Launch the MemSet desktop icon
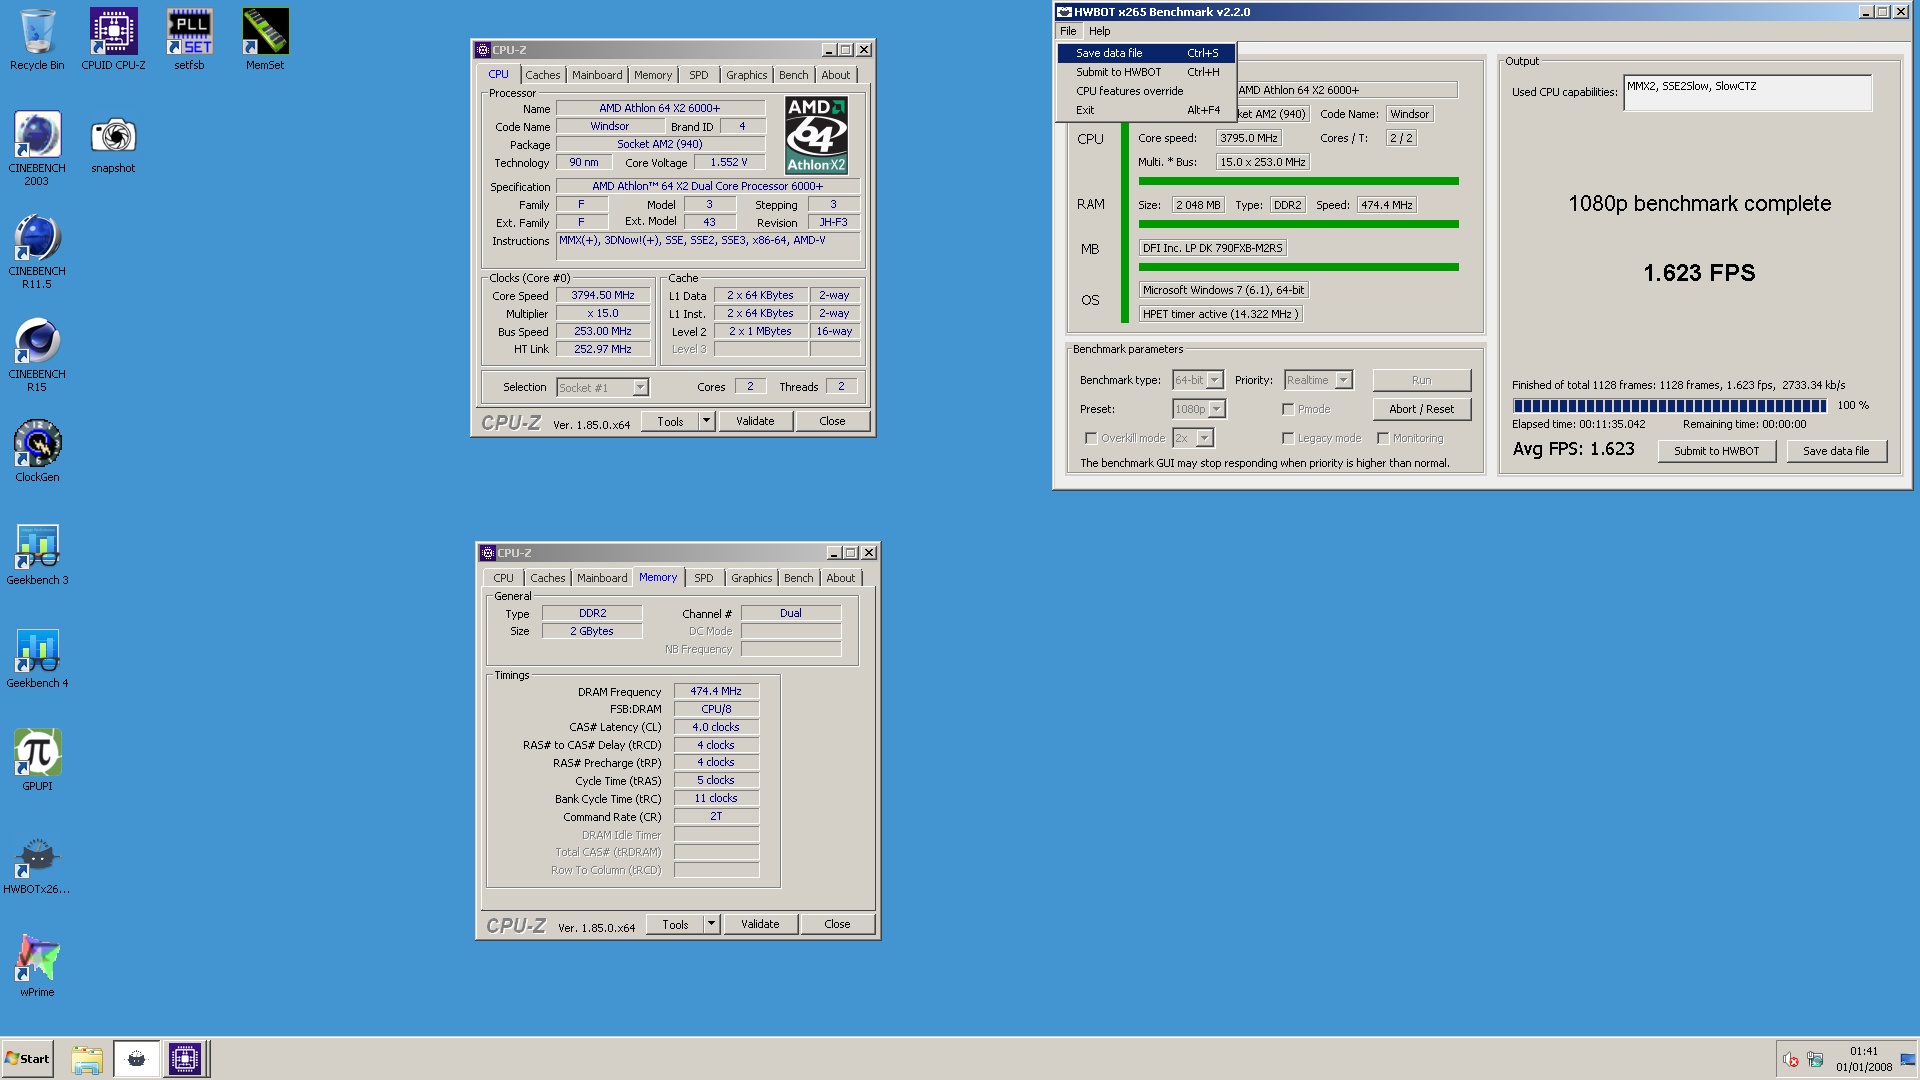1920x1080 pixels. tap(265, 39)
